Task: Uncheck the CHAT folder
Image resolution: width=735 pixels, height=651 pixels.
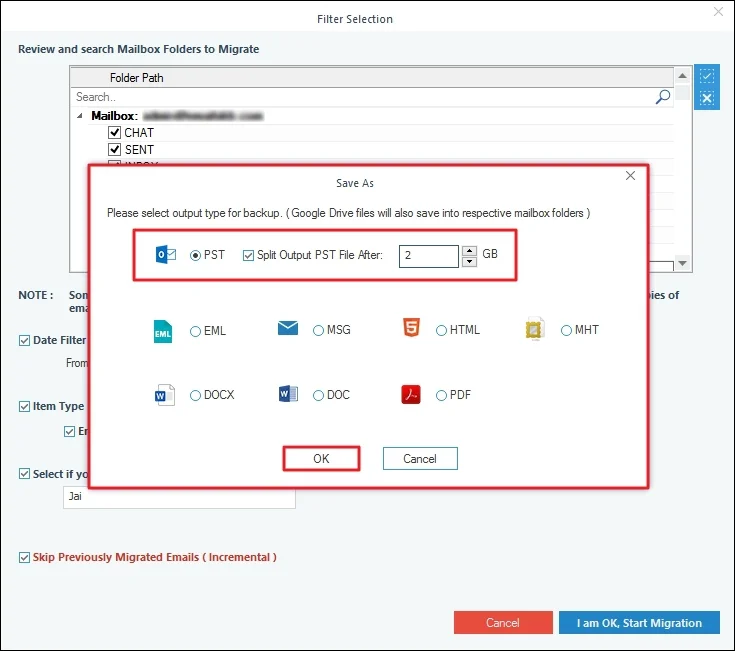Action: 115,133
